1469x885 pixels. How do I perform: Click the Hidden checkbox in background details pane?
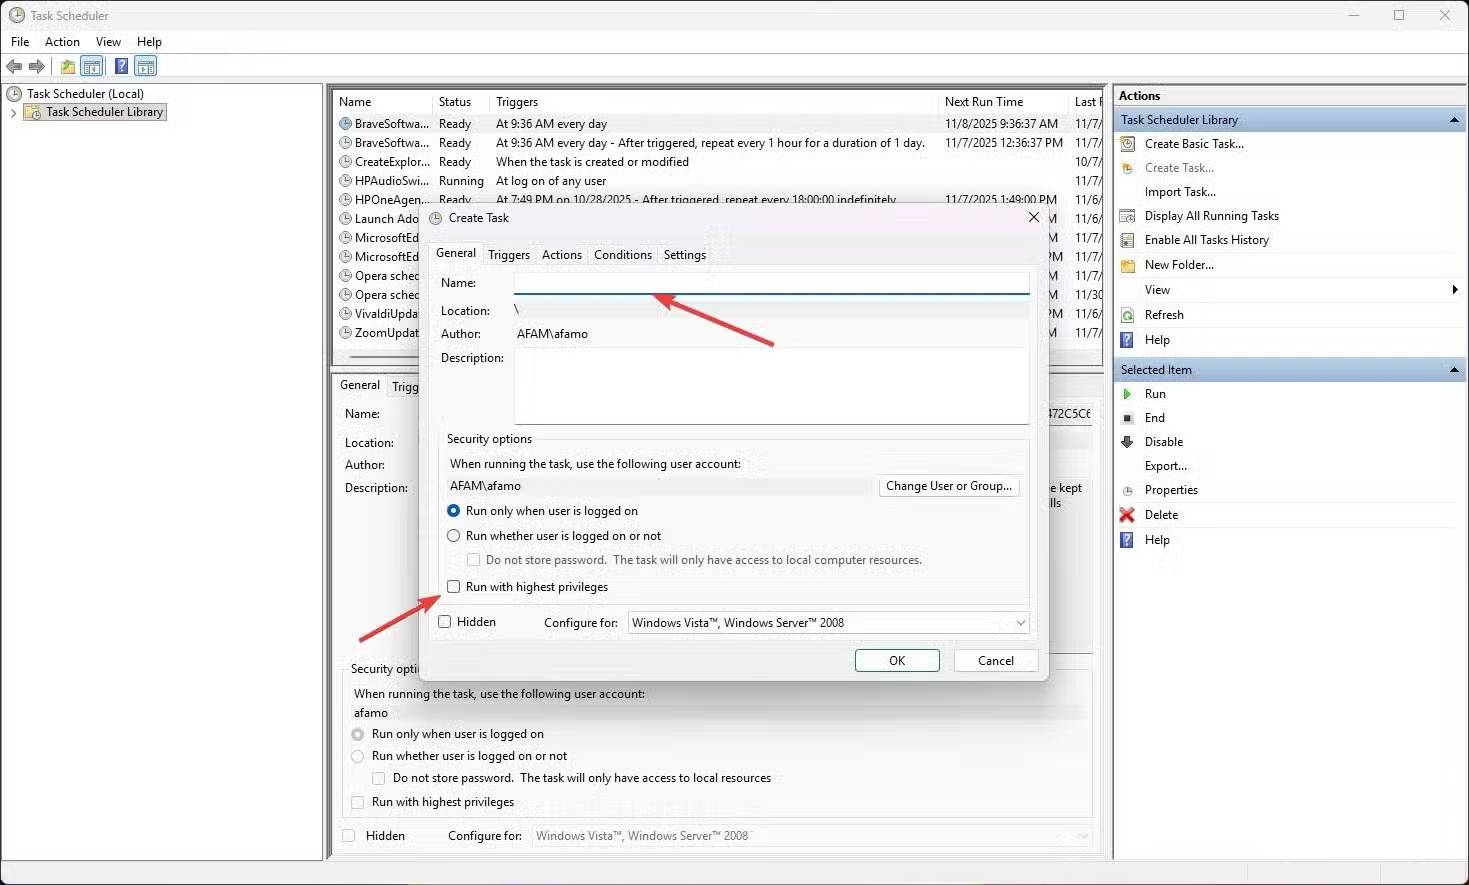point(349,836)
